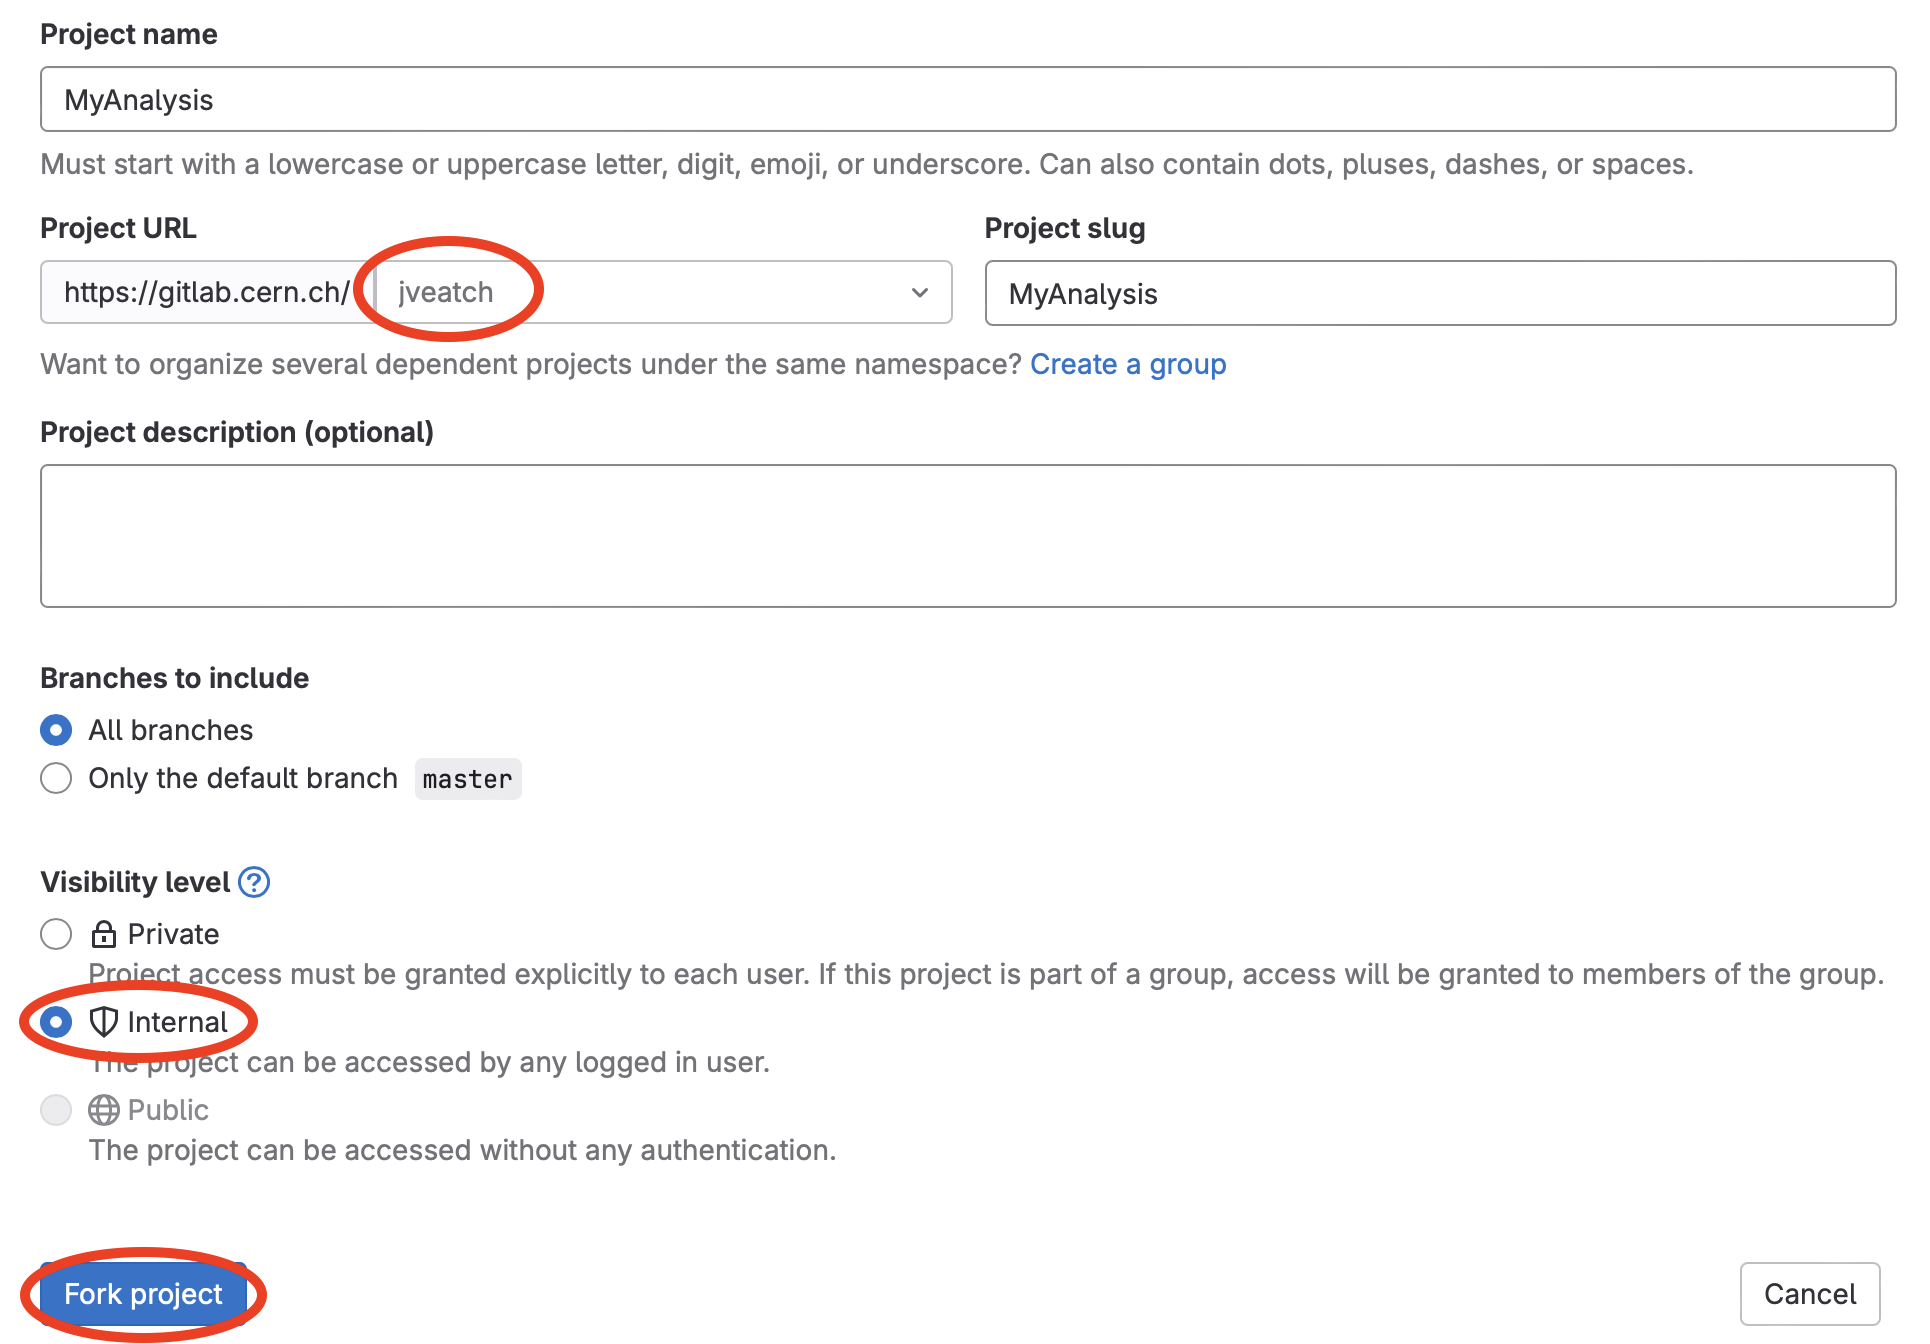Viewport: 1930px width, 1344px height.
Task: Click the Cancel button
Action: 1809,1294
